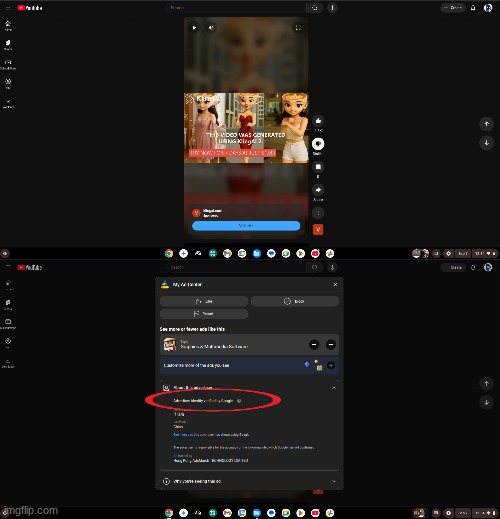500x519 pixels.
Task: Click the Create button in the top screenshot
Action: 453,8
